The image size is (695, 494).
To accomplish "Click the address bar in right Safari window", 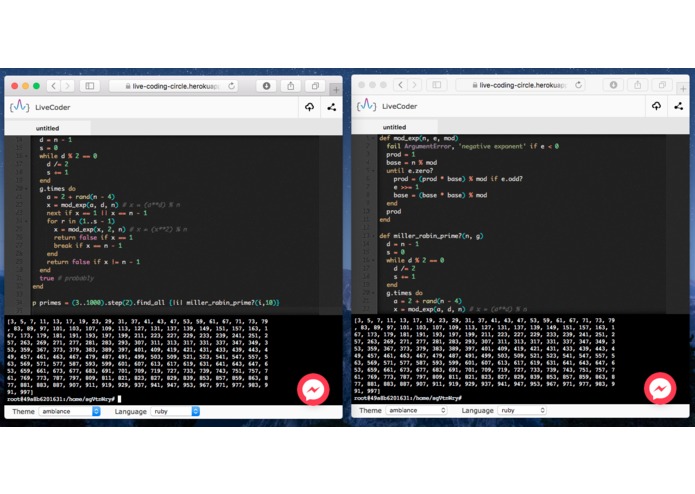I will coord(520,85).
